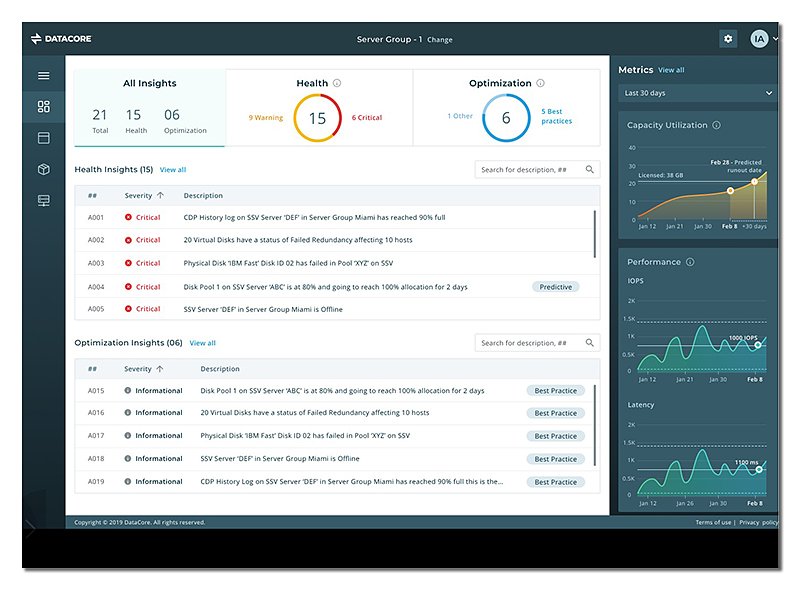This screenshot has height=595, width=800.
Task: Click the info icon next to Health
Action: click(x=337, y=84)
